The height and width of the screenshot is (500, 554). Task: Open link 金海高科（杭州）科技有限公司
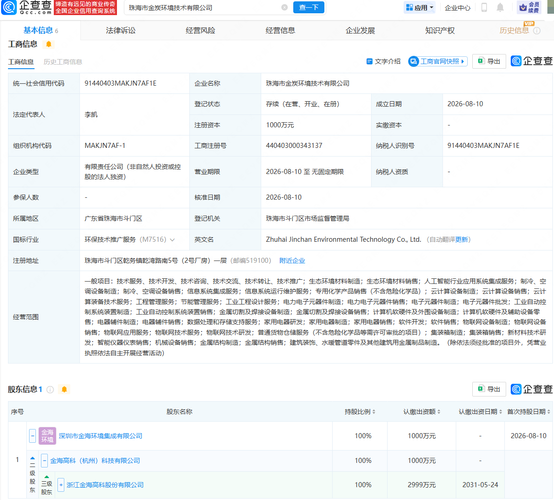[95, 461]
